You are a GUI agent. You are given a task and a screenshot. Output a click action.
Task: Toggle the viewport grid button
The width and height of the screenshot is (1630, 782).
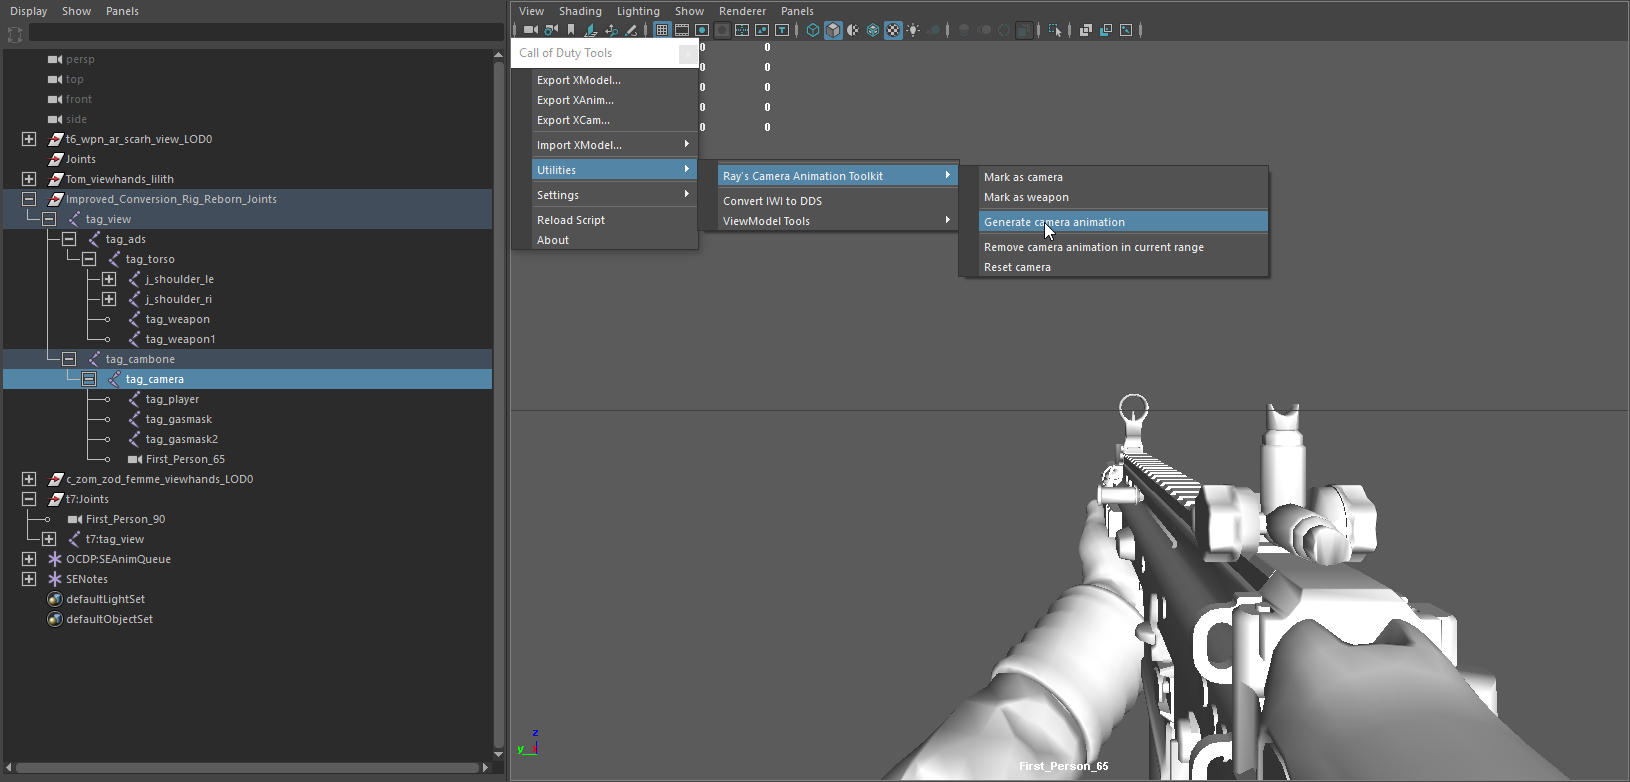pyautogui.click(x=662, y=30)
